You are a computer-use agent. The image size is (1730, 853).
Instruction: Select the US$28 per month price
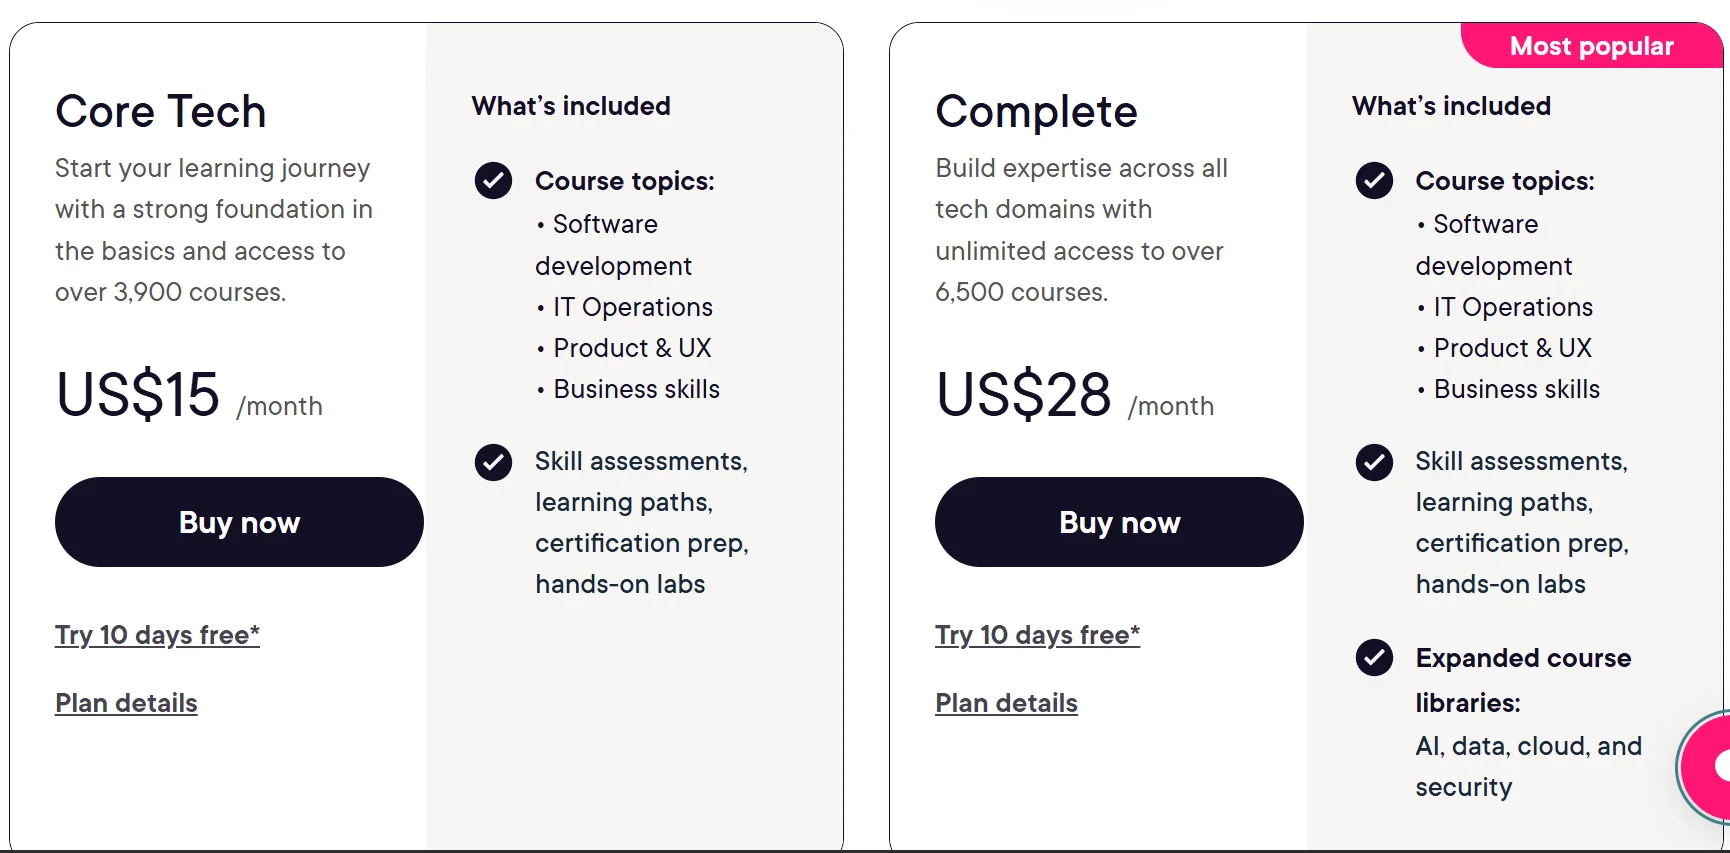pyautogui.click(x=1023, y=394)
